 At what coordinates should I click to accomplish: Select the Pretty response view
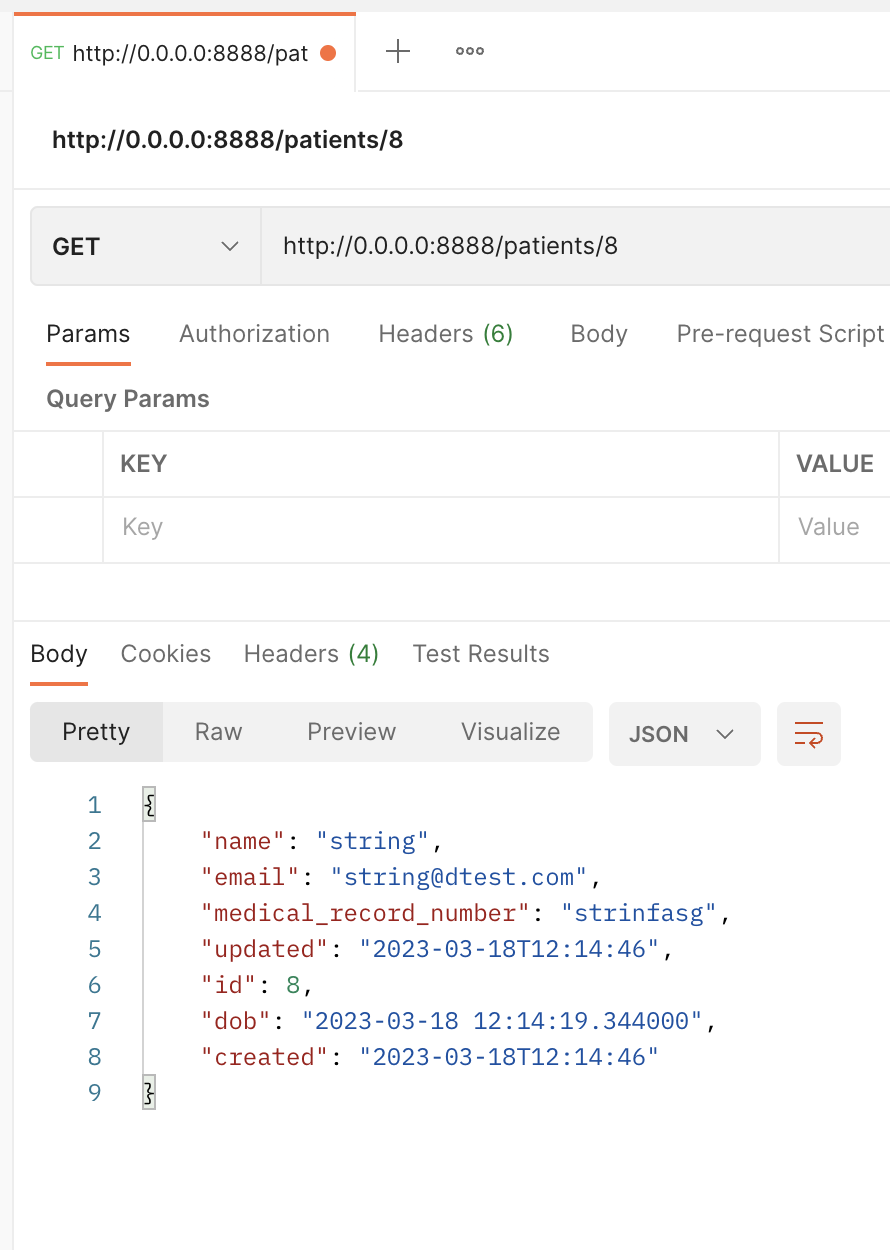(96, 732)
